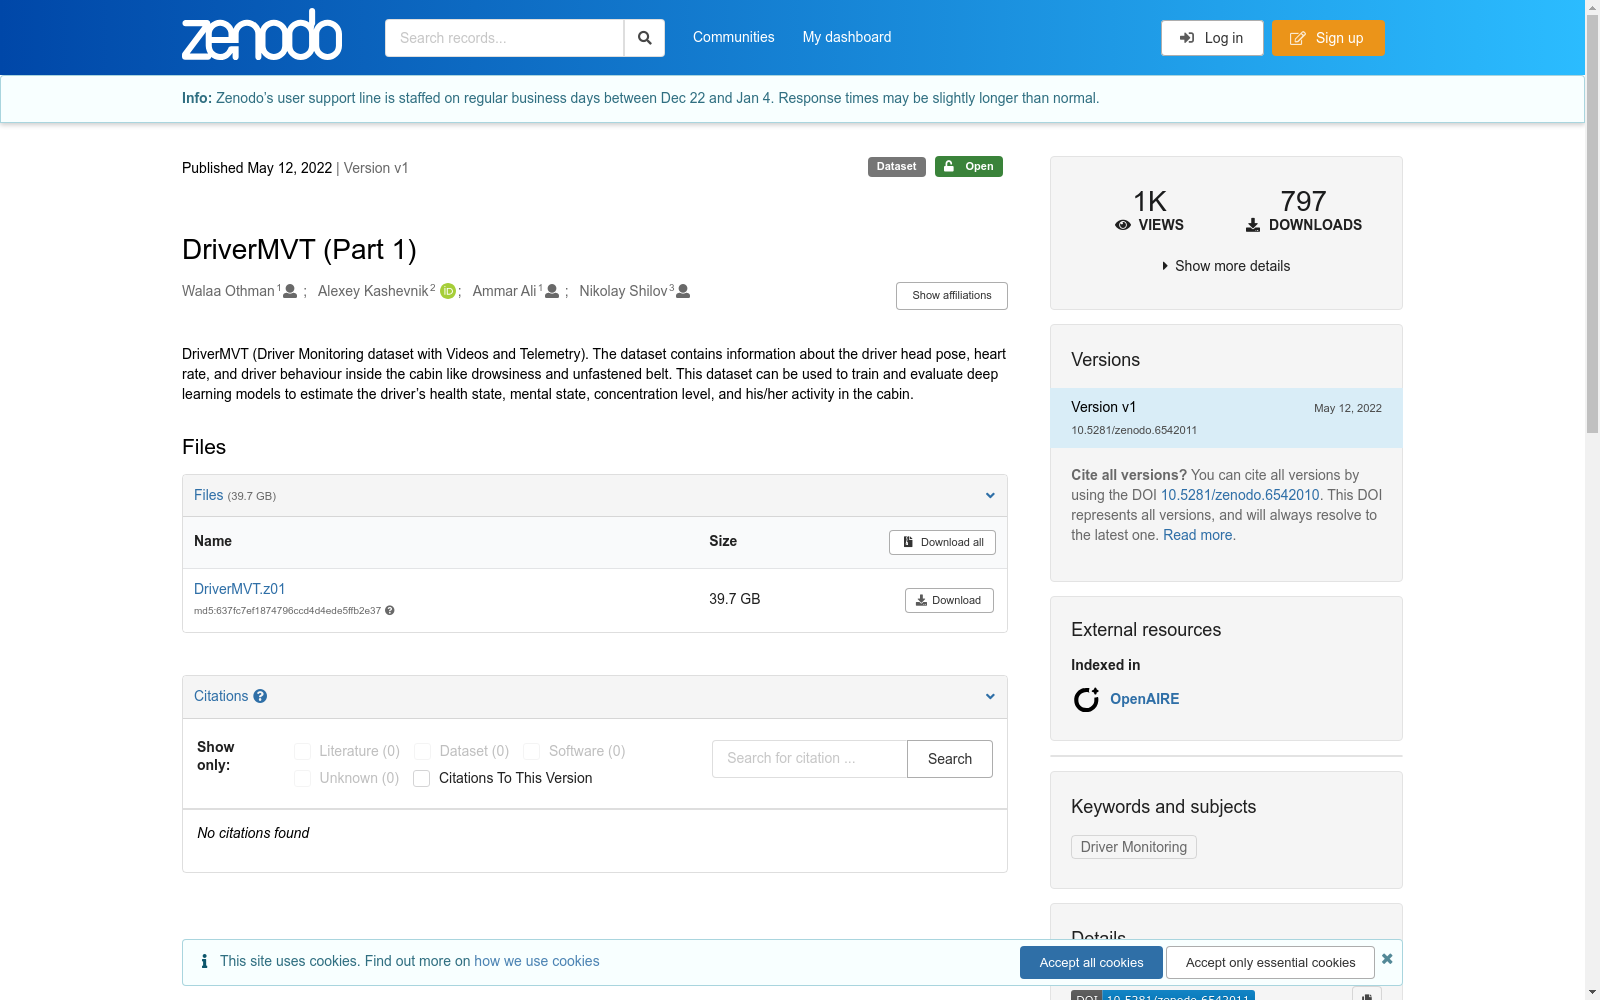Click the magnifier search button in header
This screenshot has width=1600, height=1000.
(645, 38)
